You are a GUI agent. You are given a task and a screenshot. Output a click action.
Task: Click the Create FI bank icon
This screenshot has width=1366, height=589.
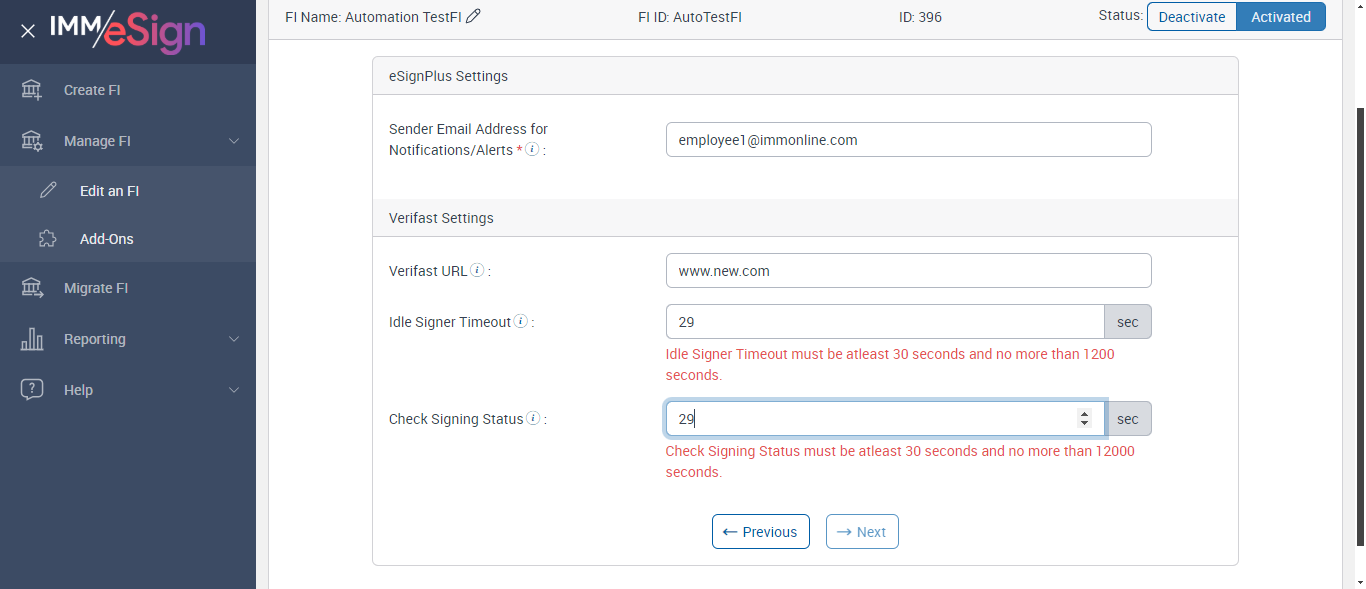click(x=32, y=90)
